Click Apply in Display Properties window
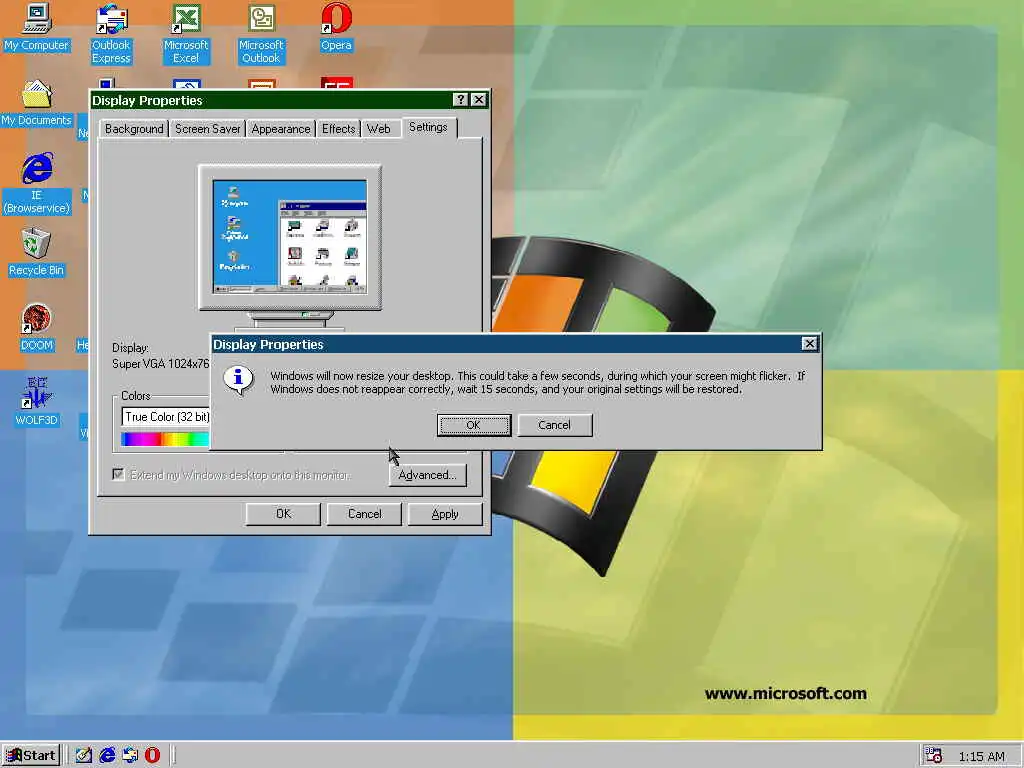Viewport: 1024px width, 768px height. 445,514
